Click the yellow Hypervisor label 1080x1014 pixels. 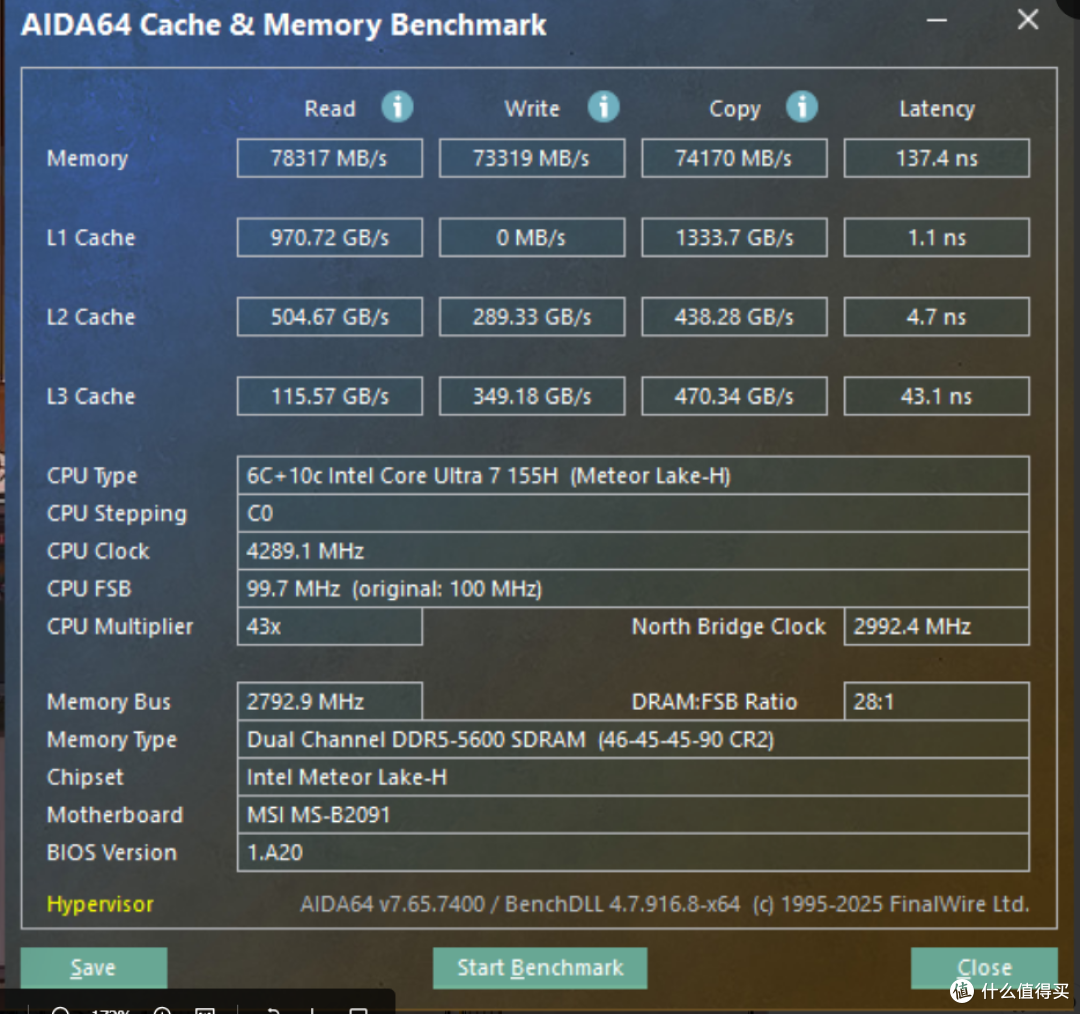[100, 904]
